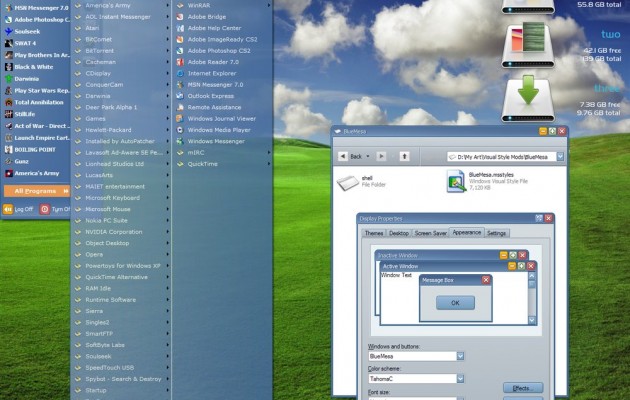
Task: Switch to the Themes tab
Action: [374, 233]
